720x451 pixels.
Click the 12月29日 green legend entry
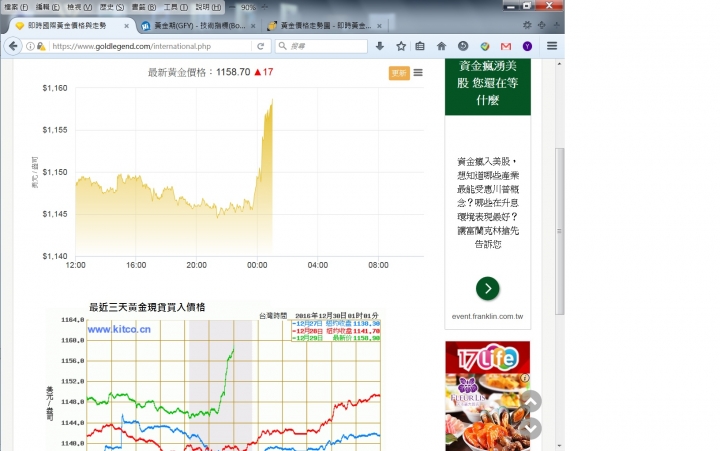coord(336,338)
